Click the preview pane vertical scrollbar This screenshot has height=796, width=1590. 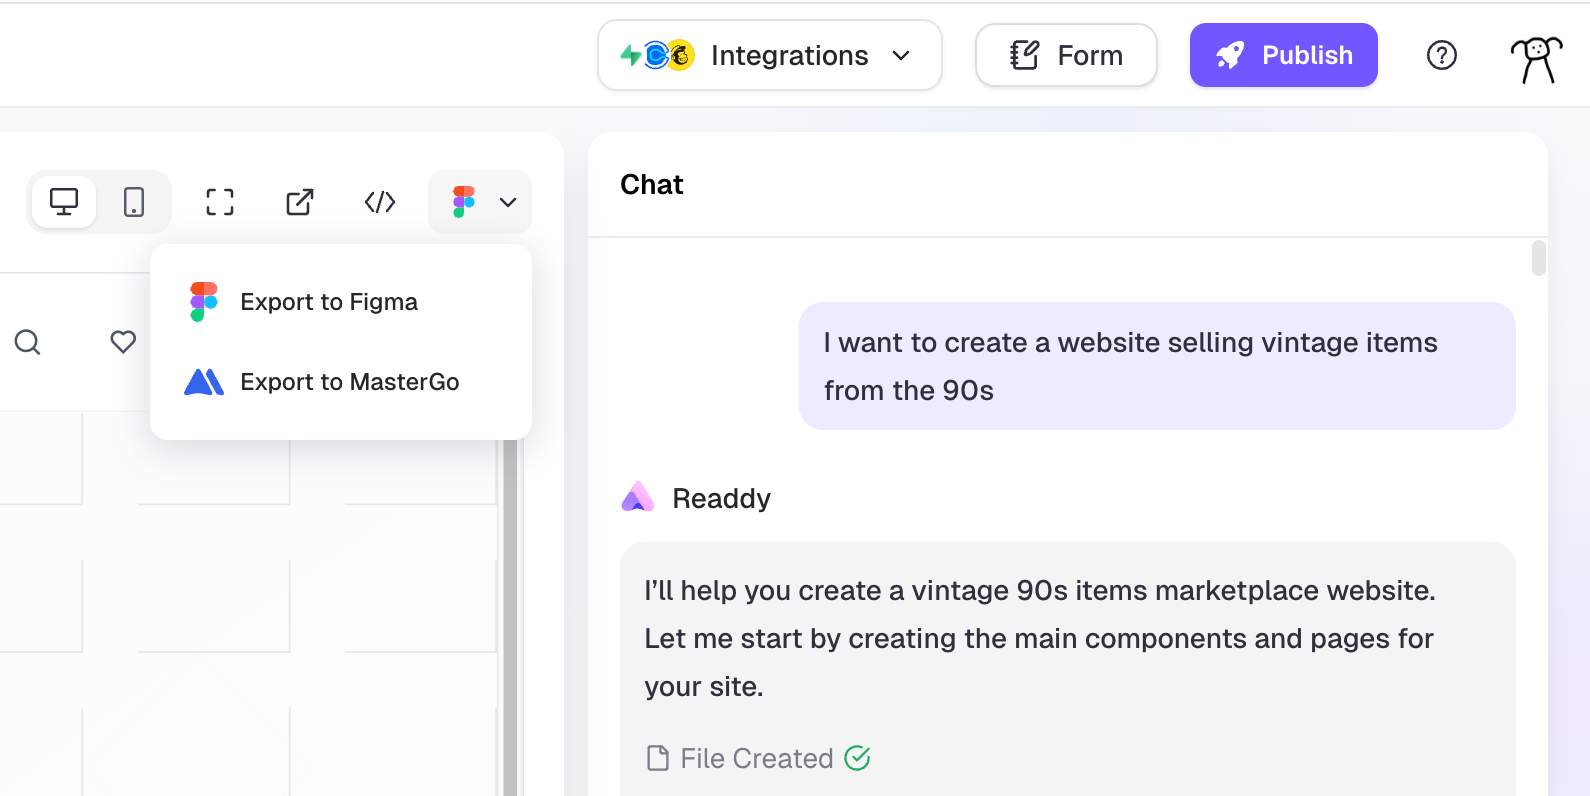(x=510, y=620)
